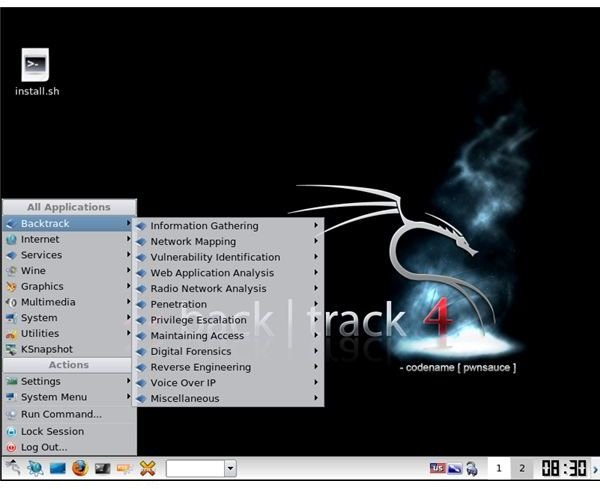
Task: Open Penetration submenu entry
Action: (228, 304)
